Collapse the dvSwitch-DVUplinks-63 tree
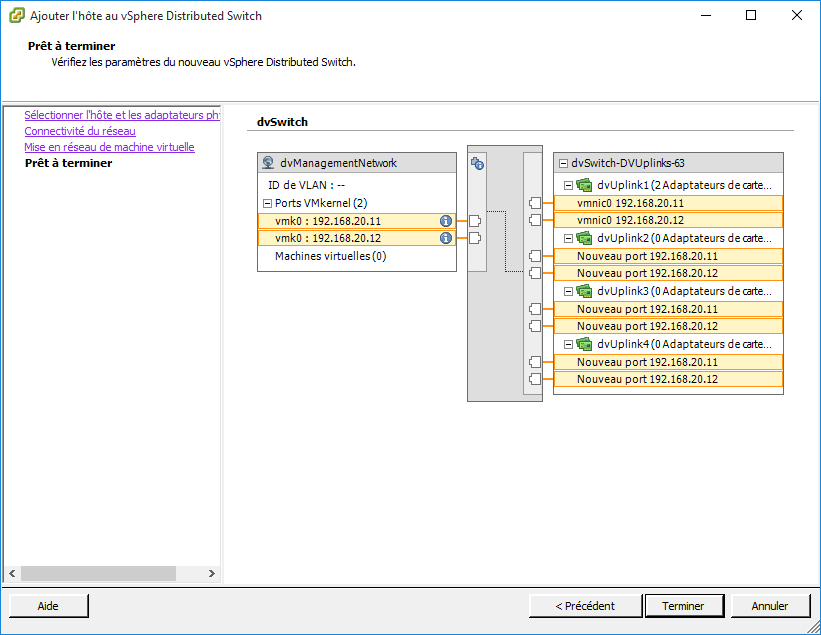821x635 pixels. click(x=563, y=163)
